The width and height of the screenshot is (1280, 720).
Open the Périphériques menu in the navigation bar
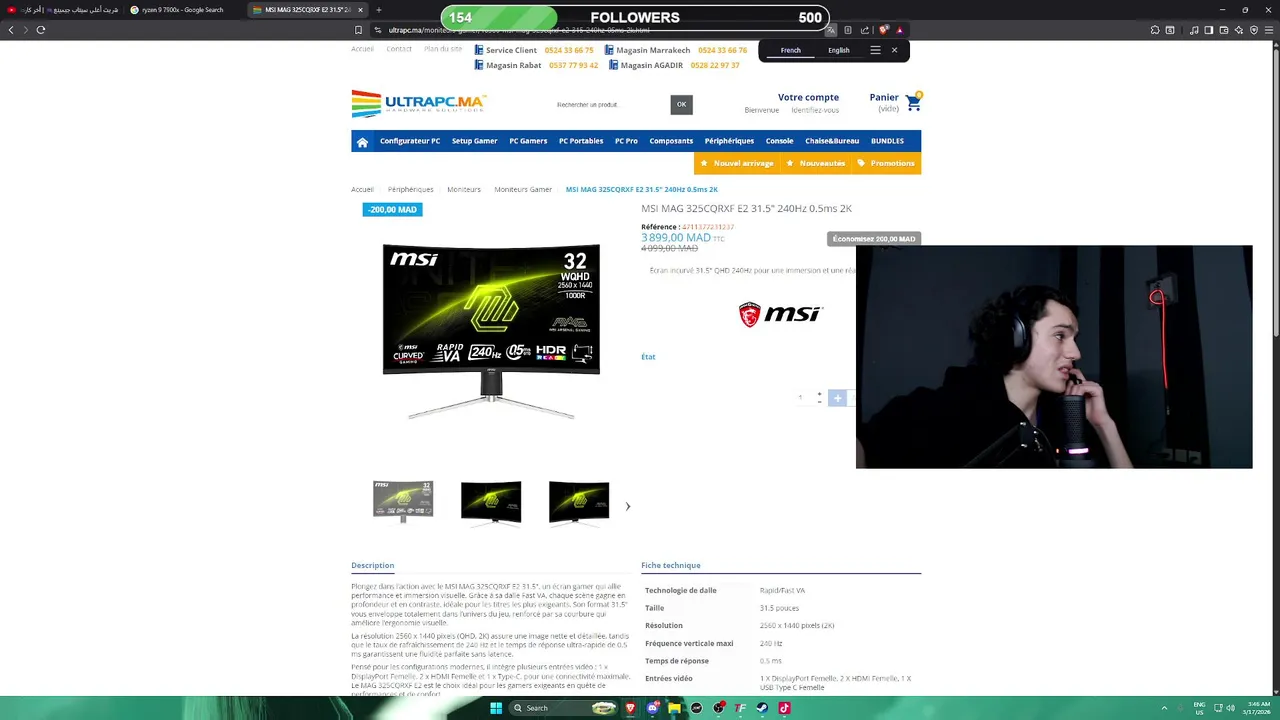click(x=729, y=141)
